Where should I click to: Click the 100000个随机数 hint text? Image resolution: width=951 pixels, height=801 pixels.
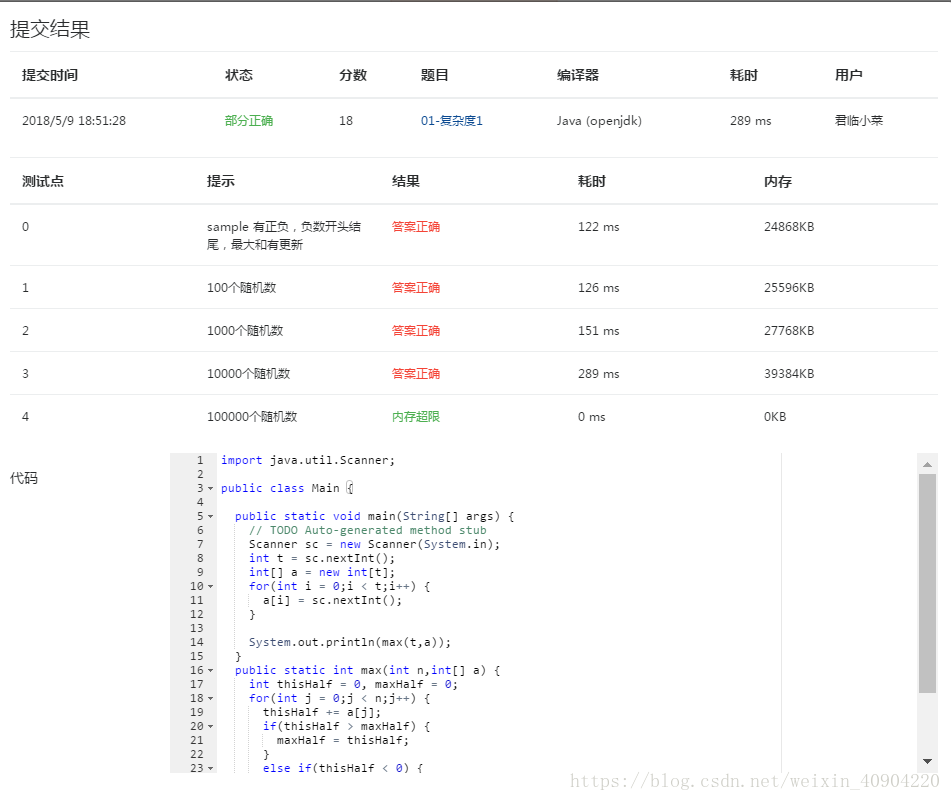[252, 417]
